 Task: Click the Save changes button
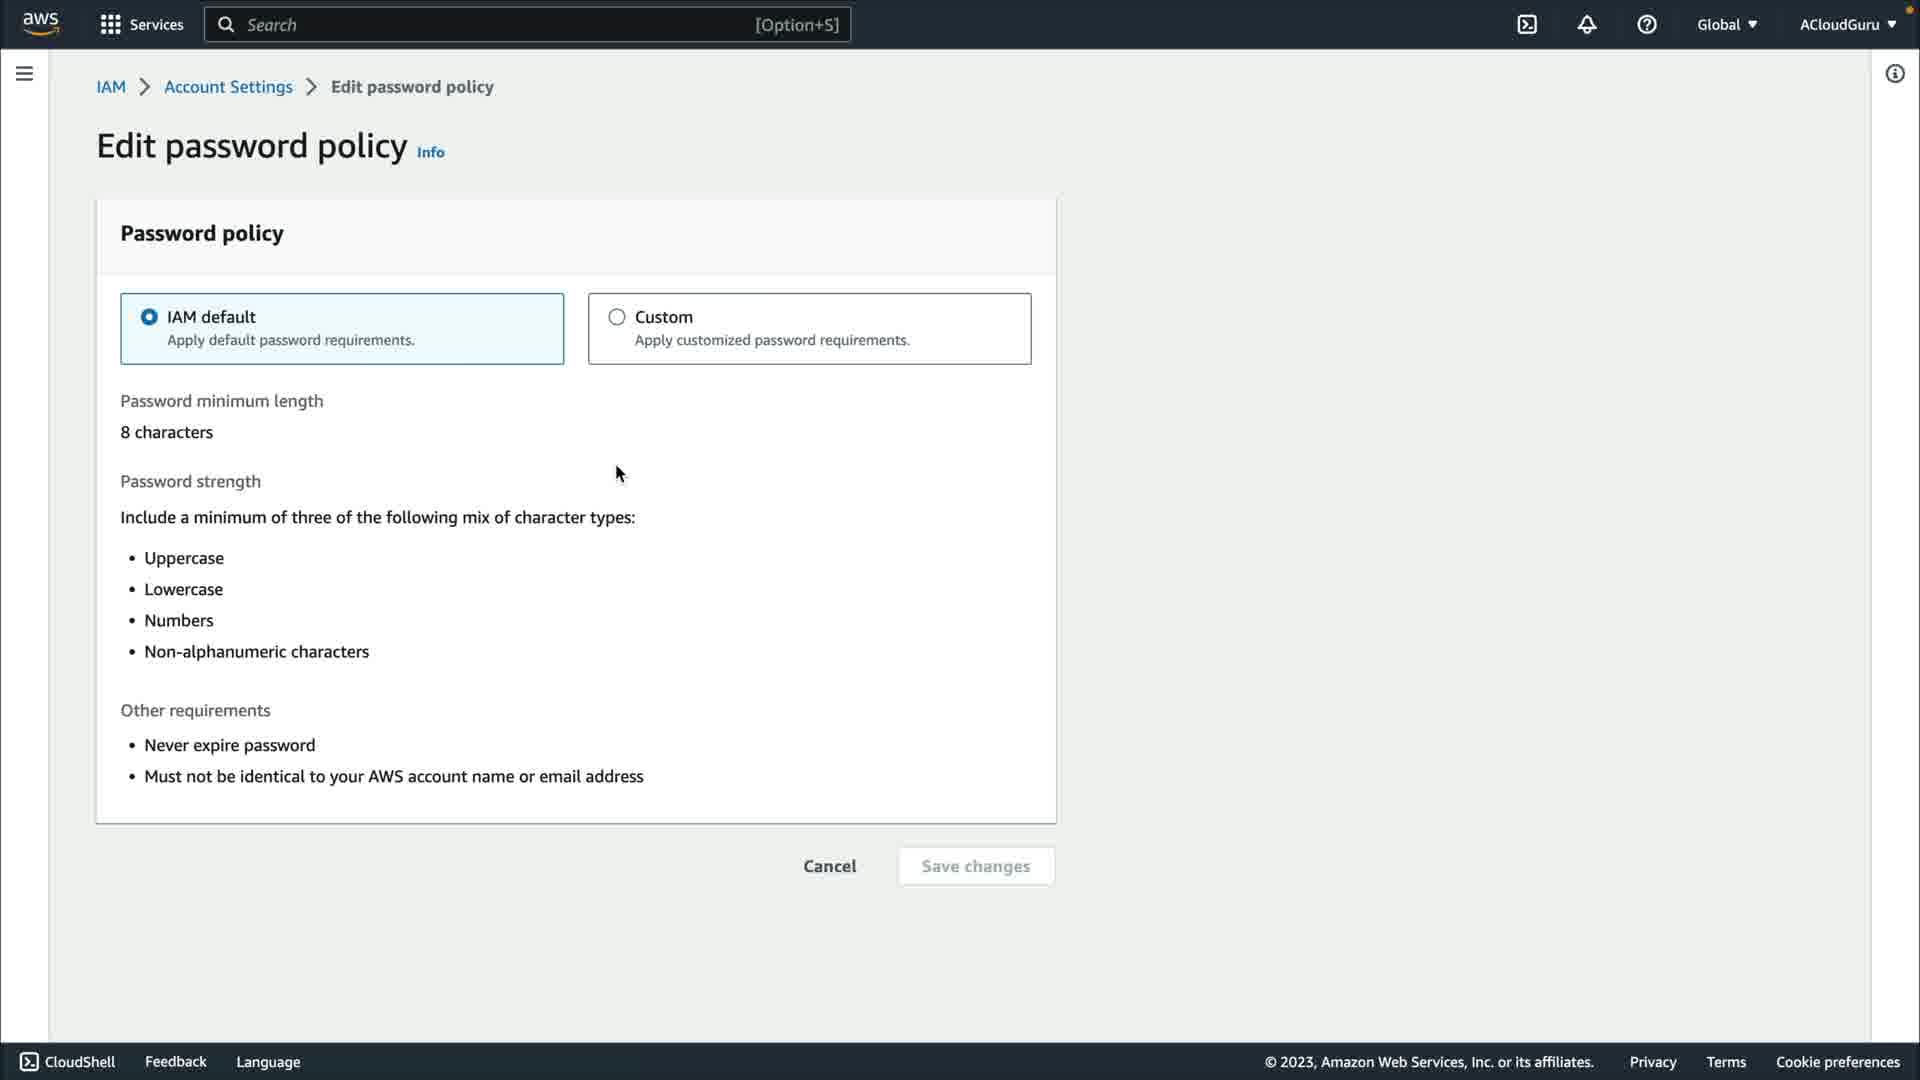coord(975,866)
